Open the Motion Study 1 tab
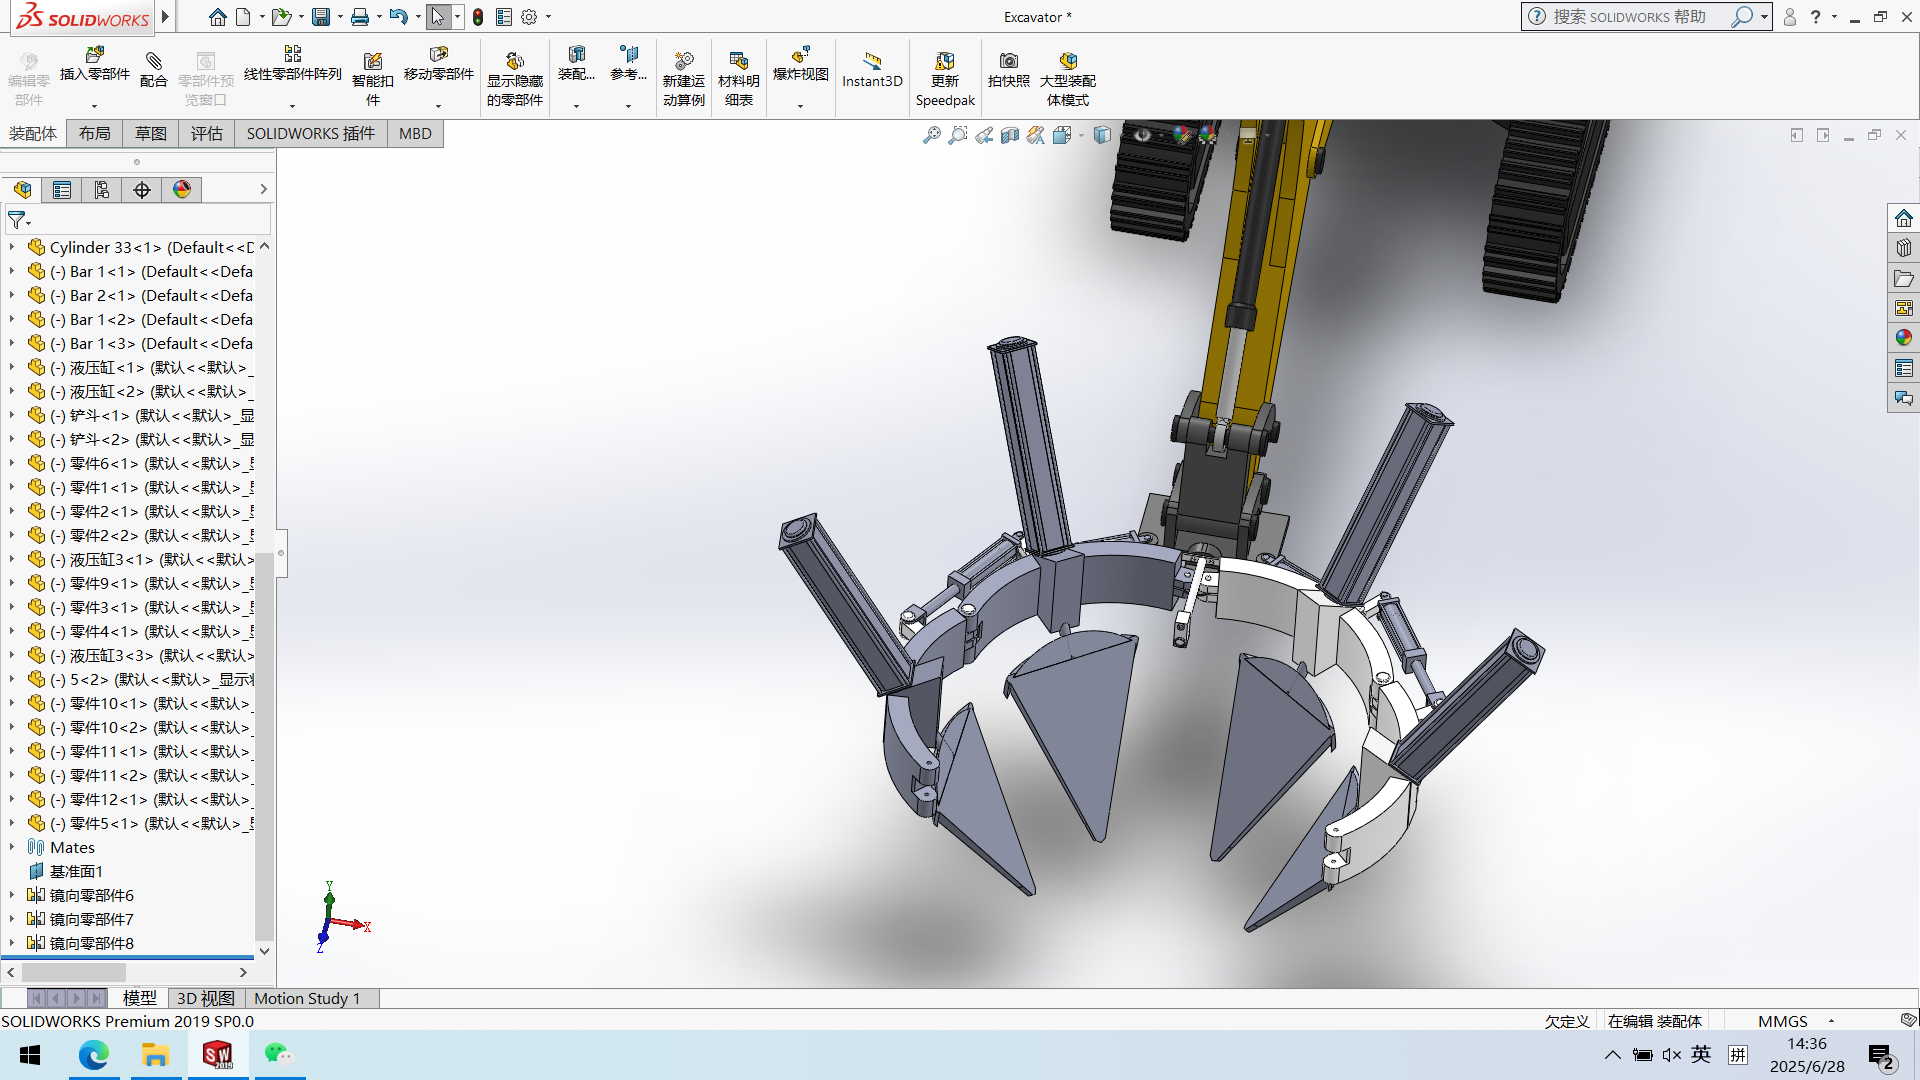 point(306,998)
